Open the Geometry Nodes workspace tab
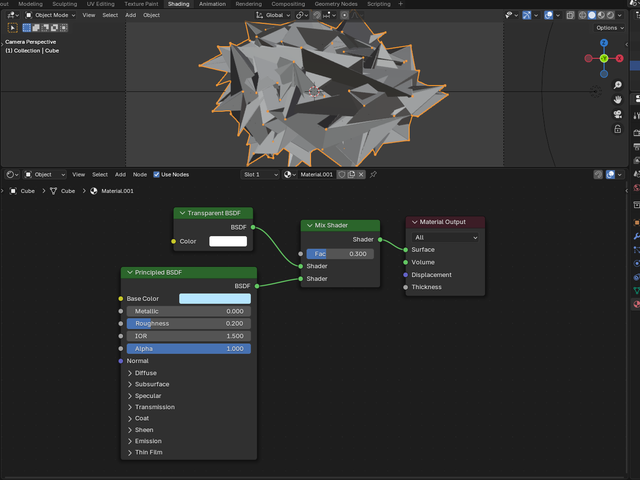This screenshot has width=640, height=480. pos(336,4)
